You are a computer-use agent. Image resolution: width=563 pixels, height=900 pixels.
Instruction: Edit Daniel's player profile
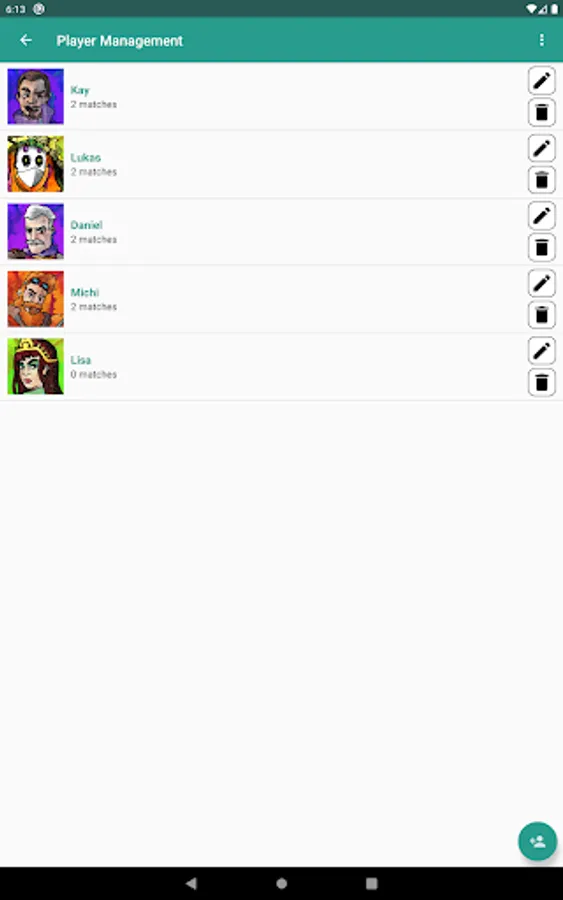tap(541, 216)
